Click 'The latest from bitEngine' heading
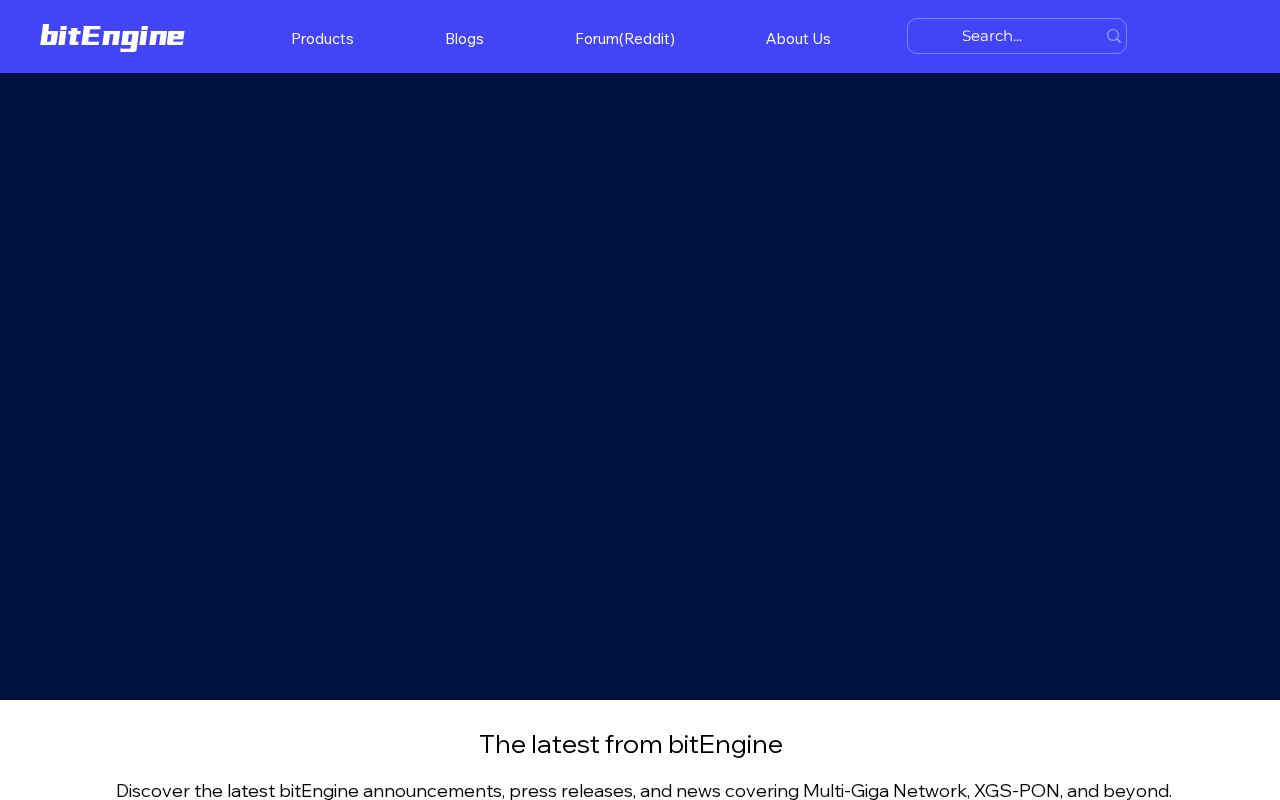Viewport: 1280px width, 800px height. 631,744
